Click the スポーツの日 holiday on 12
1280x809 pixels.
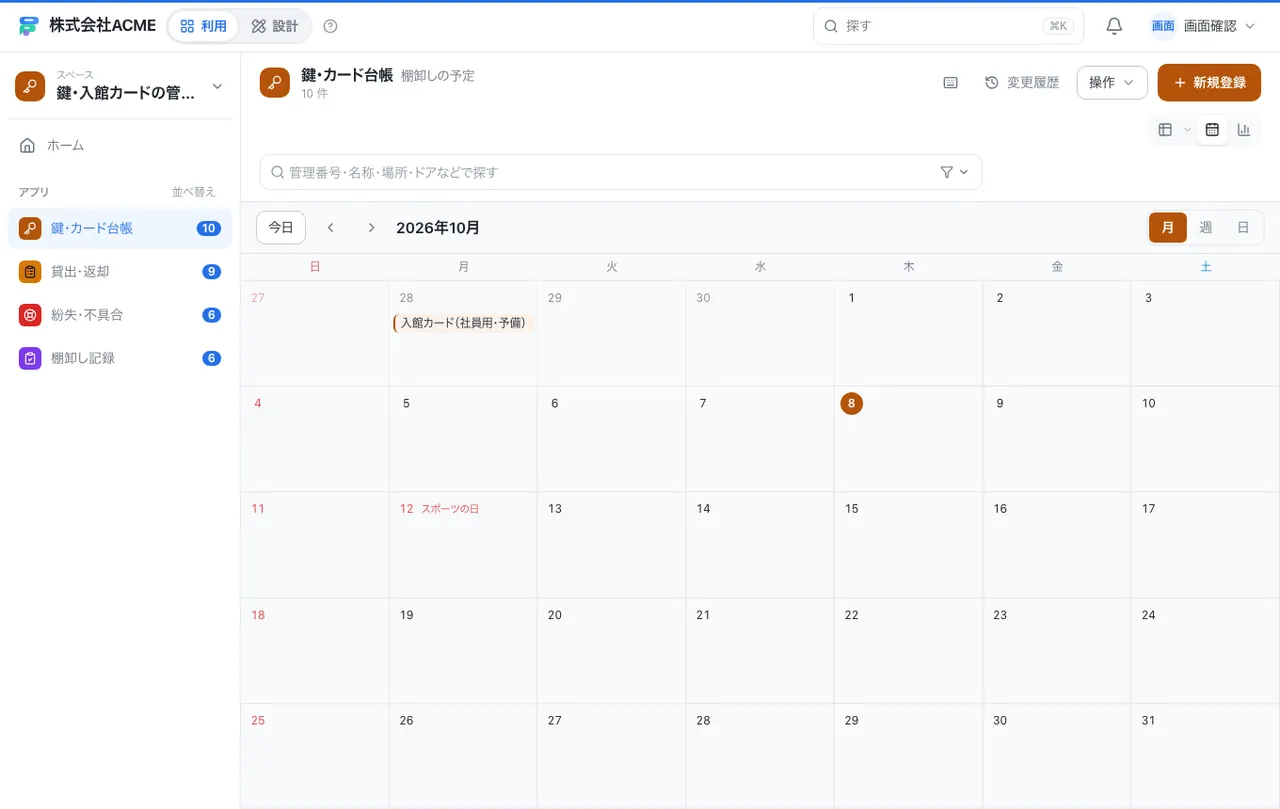pyautogui.click(x=450, y=509)
